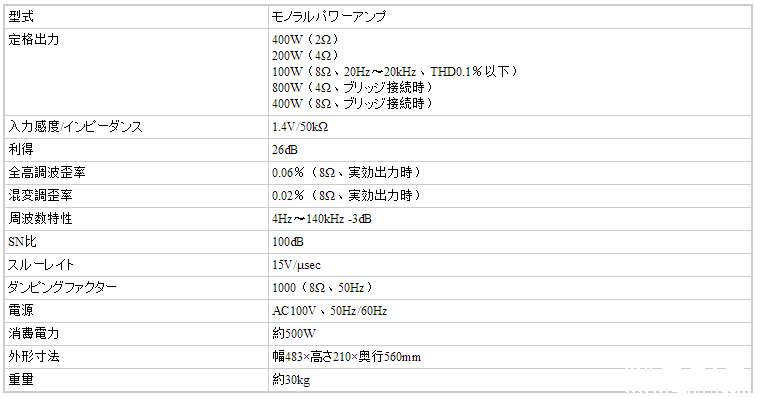Select the 400W 8Ω bridge connection line
The height and width of the screenshot is (397, 758).
click(352, 103)
